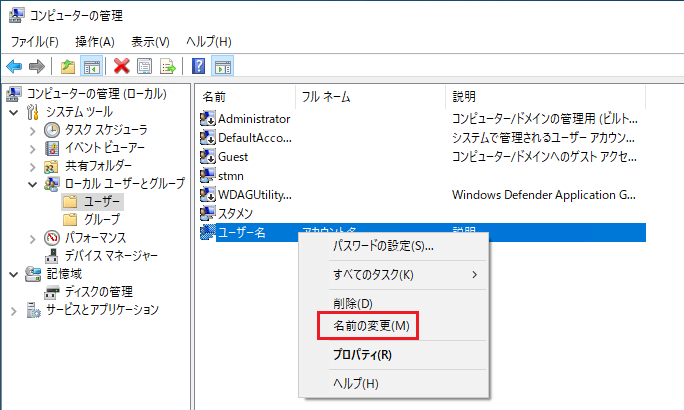Click the Up one level folder icon
Screen dimensions: 684x410
tap(68, 66)
